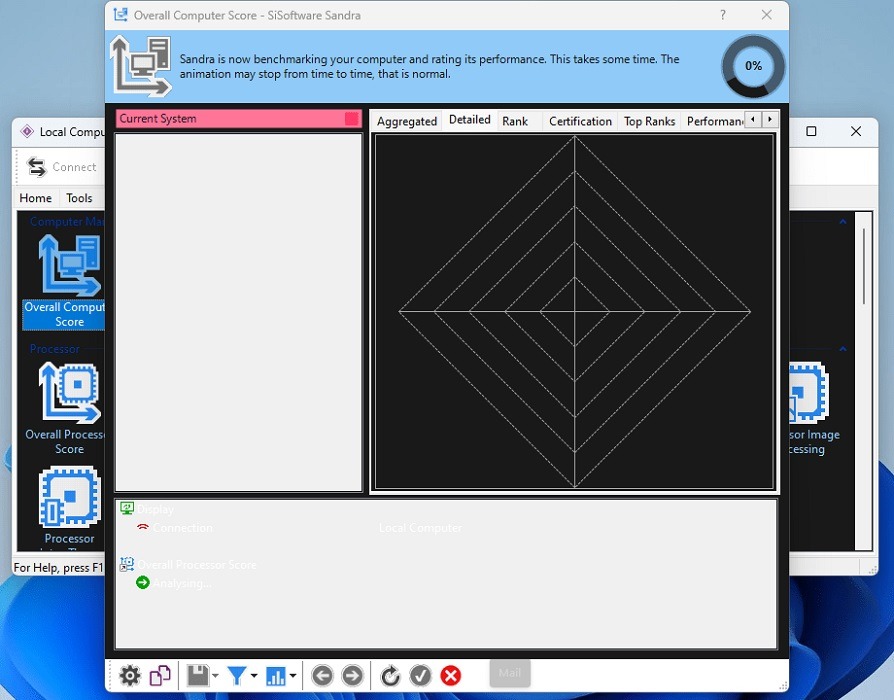Open the filter funnel icon

tap(238, 675)
